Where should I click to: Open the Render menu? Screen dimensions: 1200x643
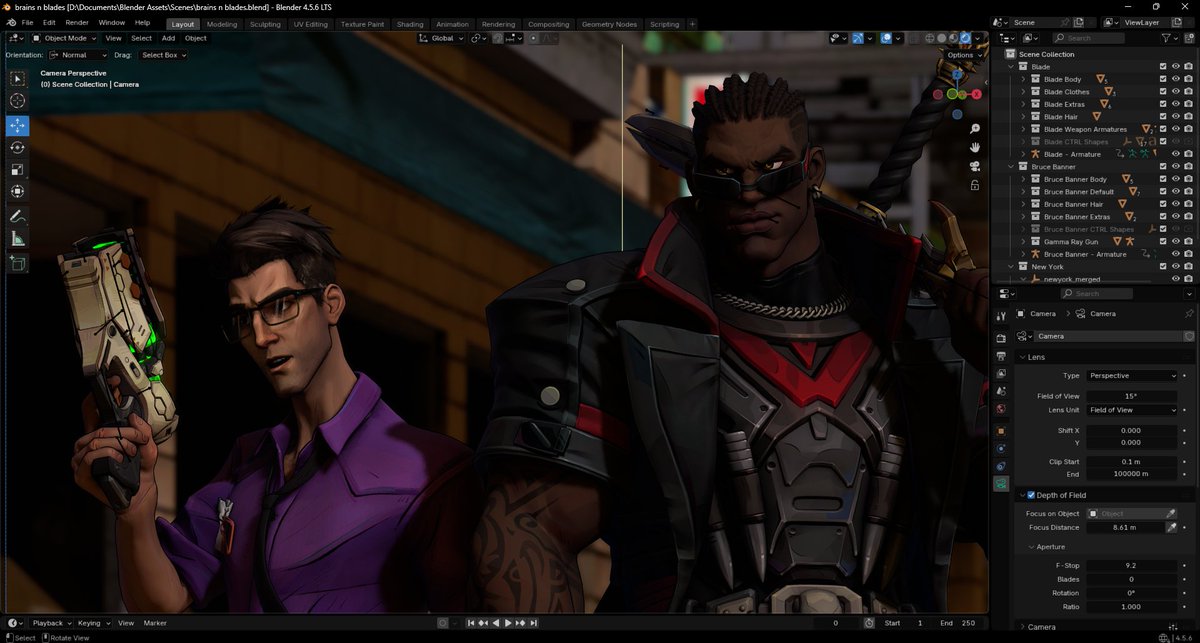(77, 23)
